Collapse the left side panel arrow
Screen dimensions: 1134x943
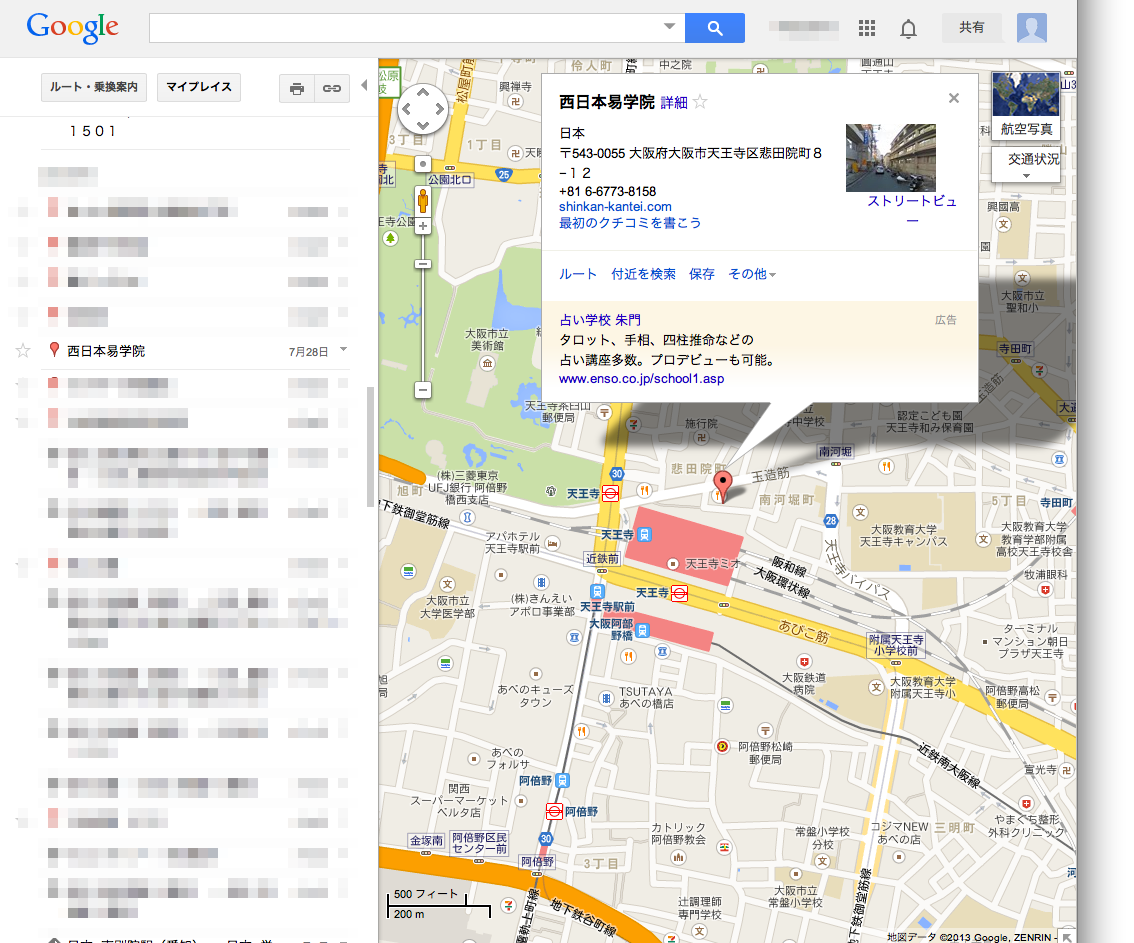(364, 85)
